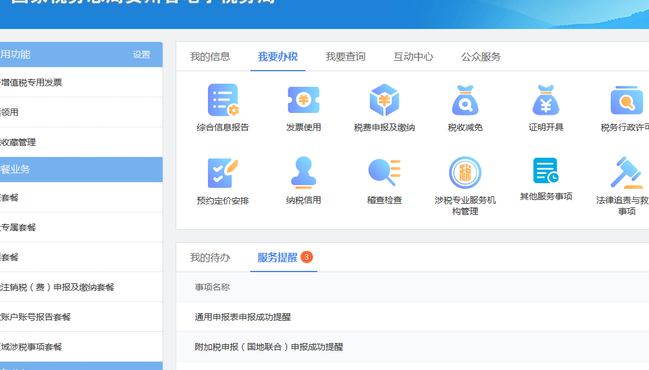Open 附加税申报（国地联合）申报成功提醒 row
This screenshot has width=649, height=370.
coord(412,347)
